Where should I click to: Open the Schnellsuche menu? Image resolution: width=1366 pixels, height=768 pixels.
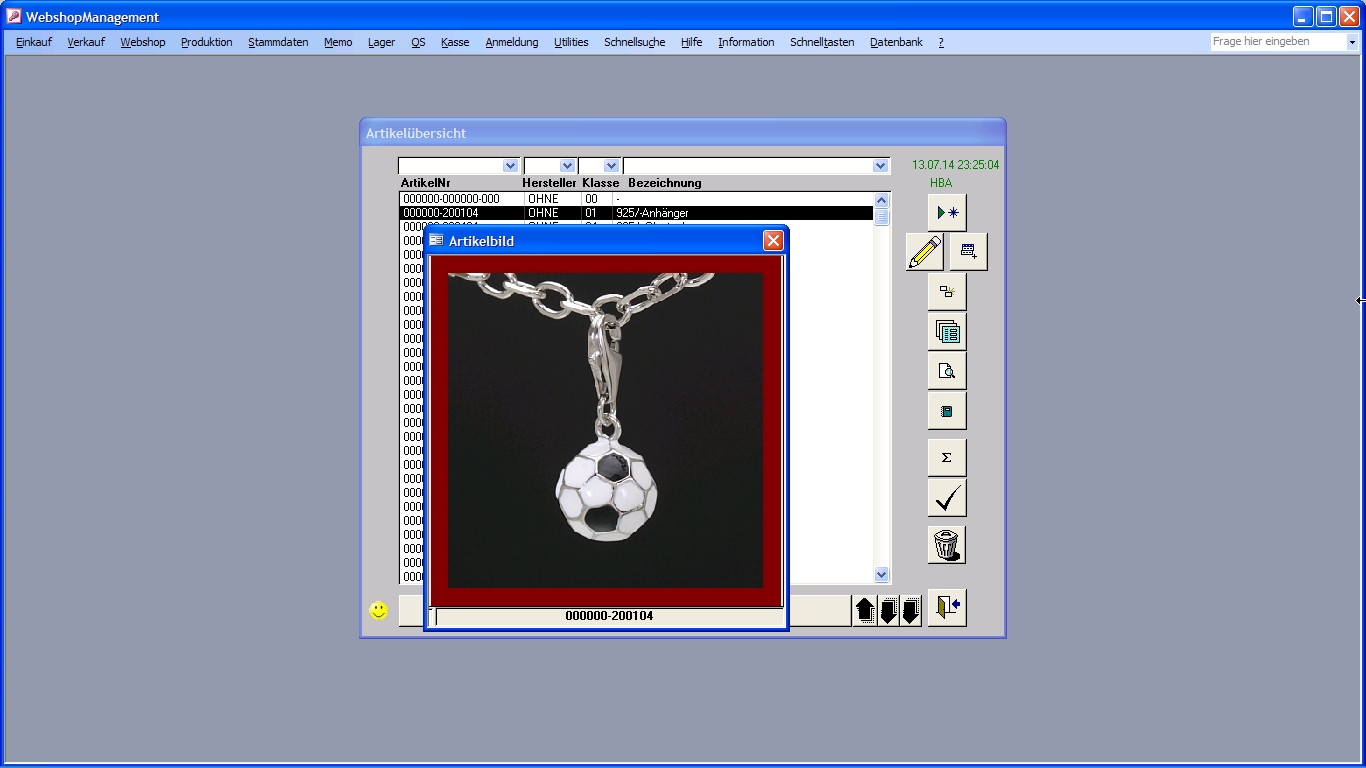click(635, 42)
